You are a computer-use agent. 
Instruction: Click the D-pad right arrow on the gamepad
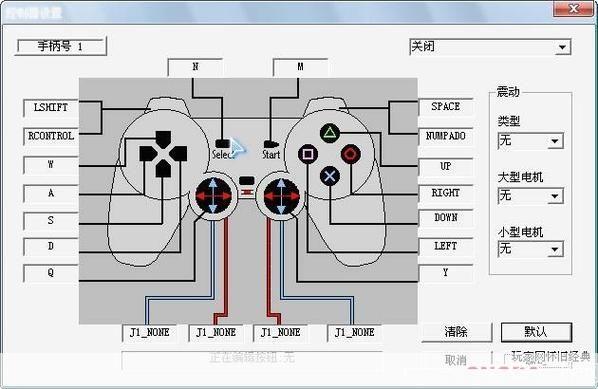[178, 154]
